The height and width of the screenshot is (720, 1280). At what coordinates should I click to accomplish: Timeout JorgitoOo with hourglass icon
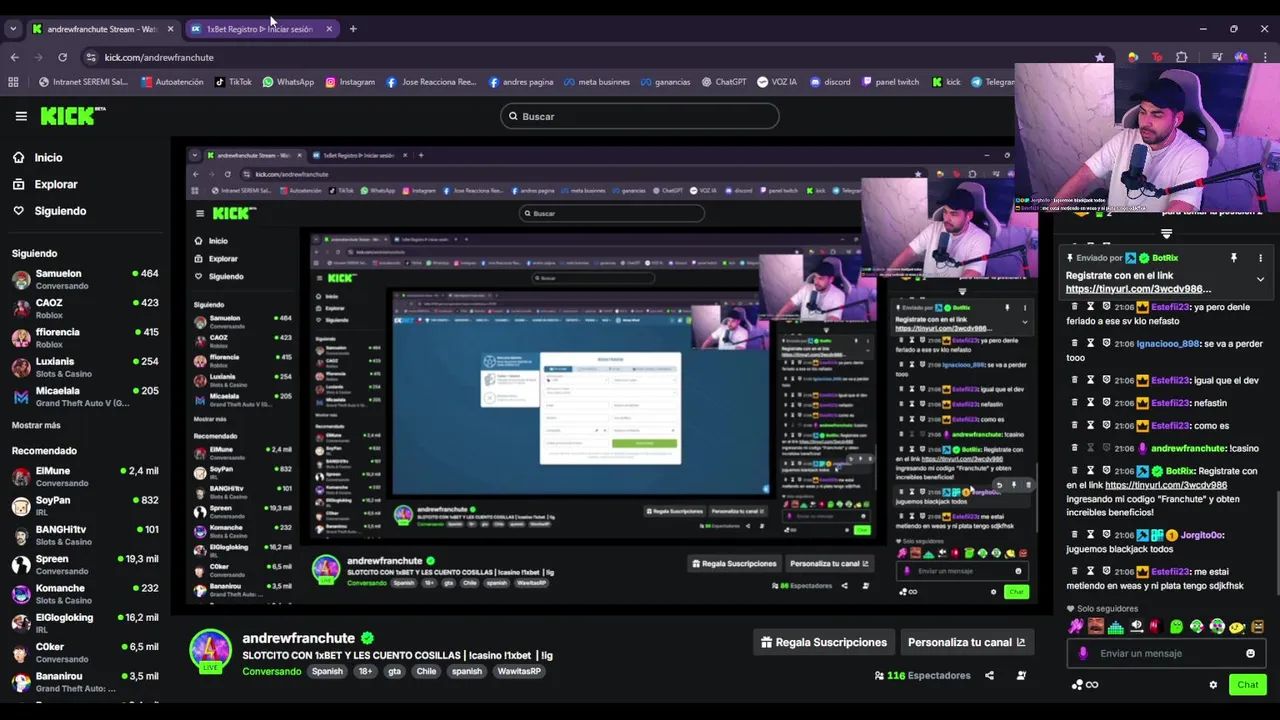[1091, 535]
